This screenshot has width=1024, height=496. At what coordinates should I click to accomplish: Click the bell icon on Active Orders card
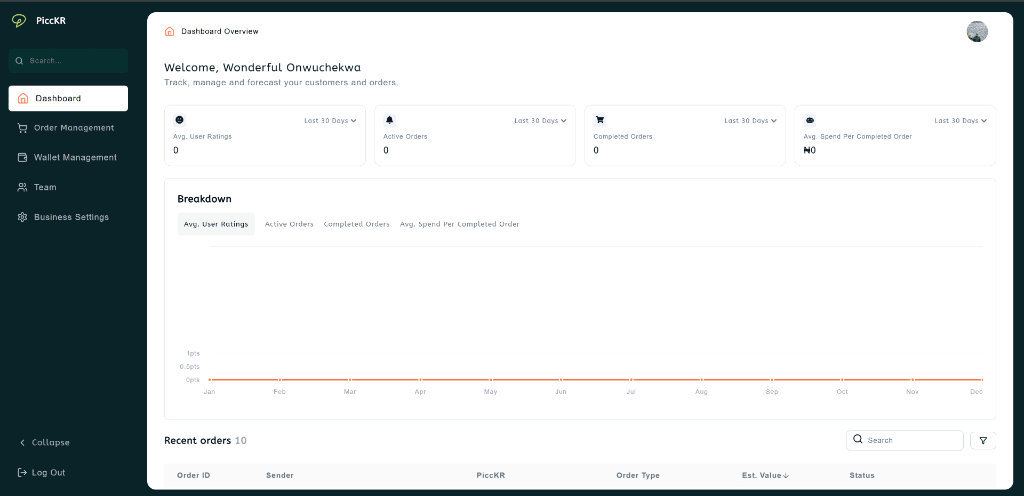pos(390,120)
